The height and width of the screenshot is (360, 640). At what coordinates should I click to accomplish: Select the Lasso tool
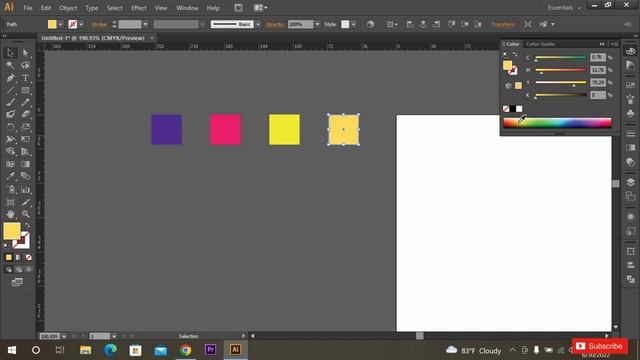(25, 65)
